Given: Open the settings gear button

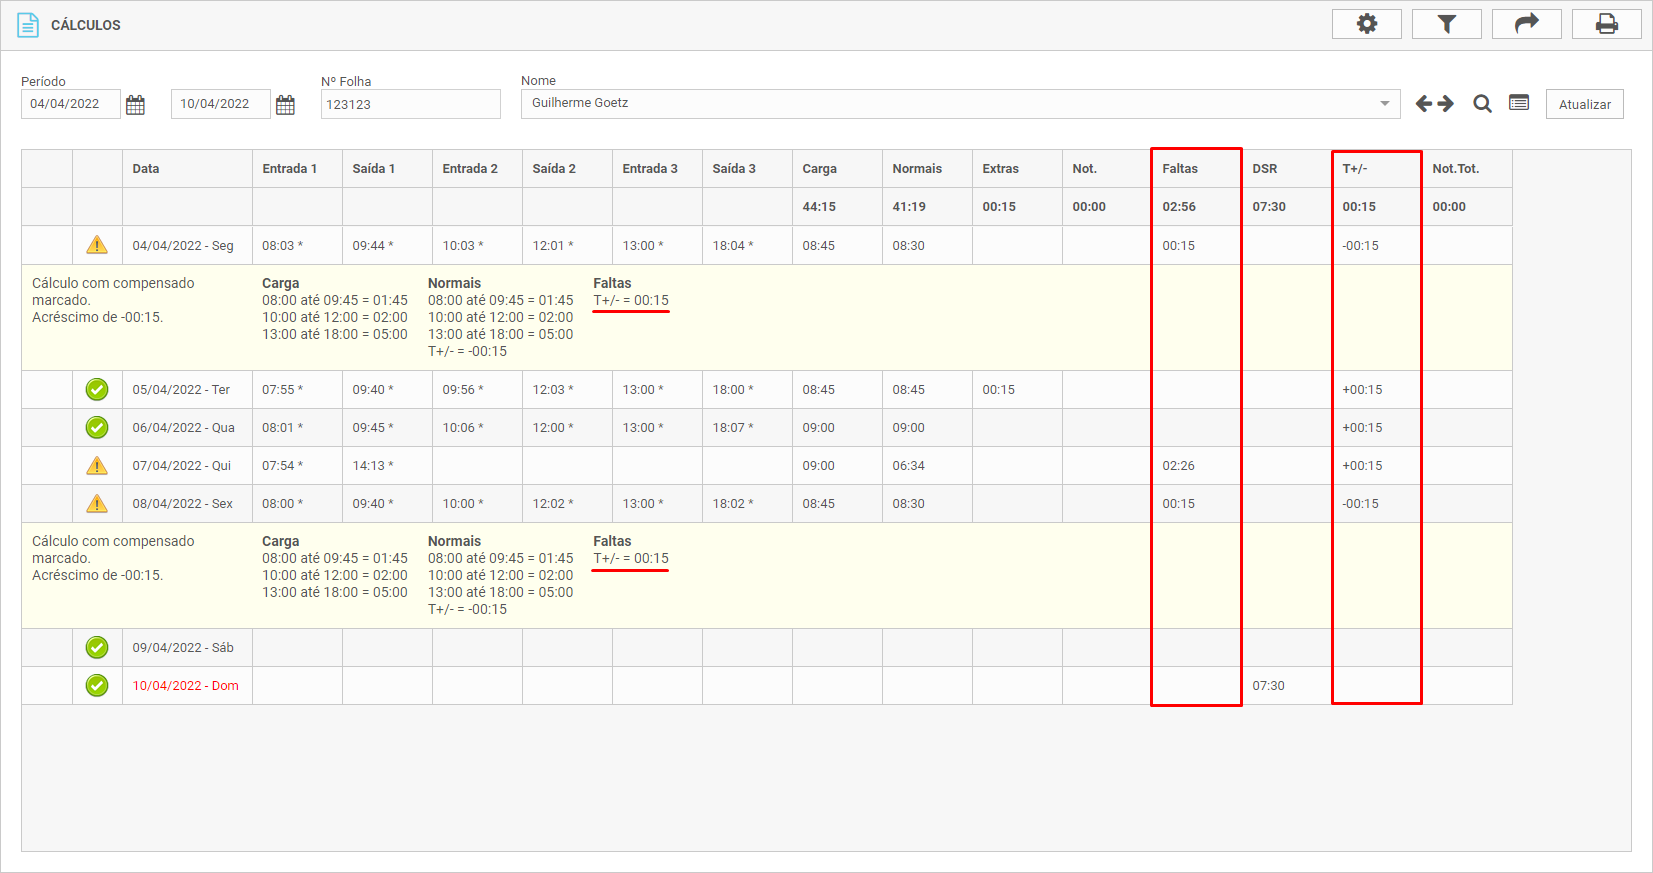Looking at the screenshot, I should tap(1366, 24).
